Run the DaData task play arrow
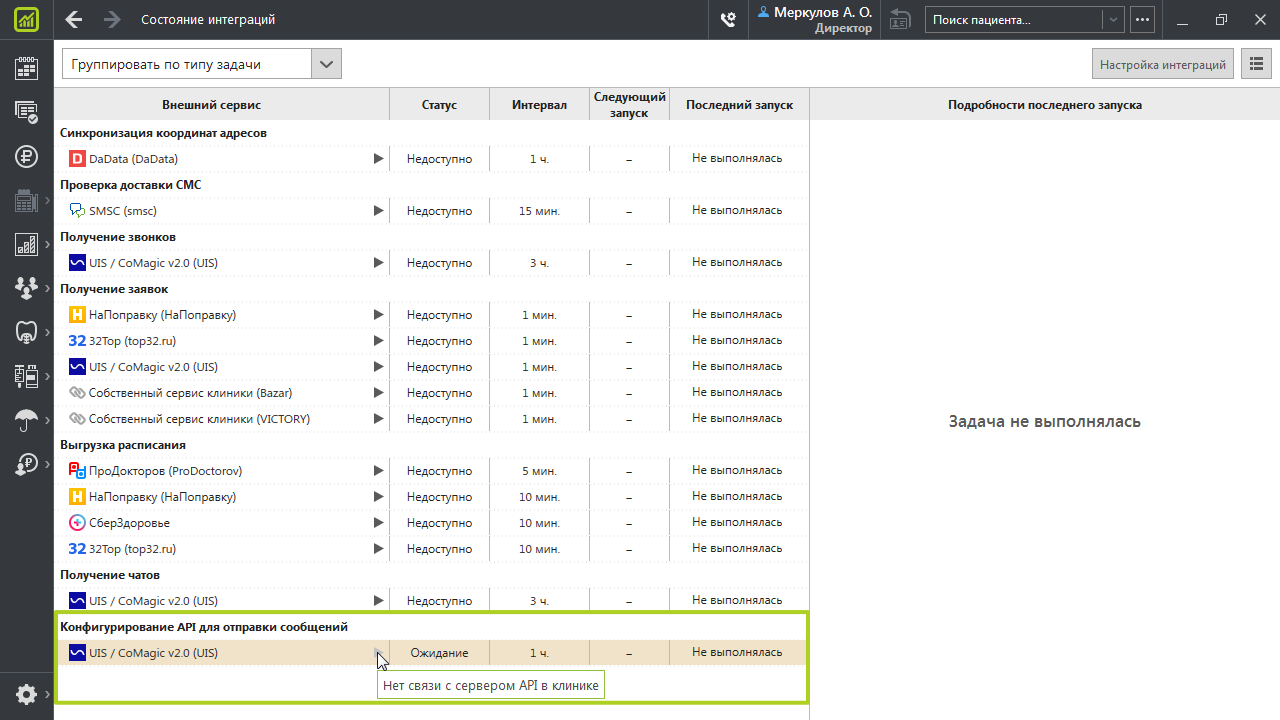Viewport: 1280px width, 720px height. tap(378, 159)
